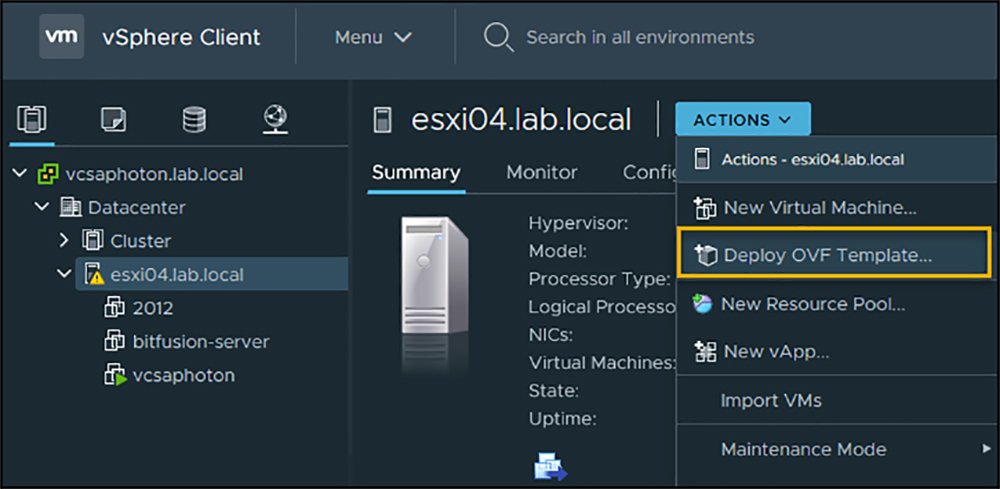Click the 2012 virtual machine icon
Image resolution: width=1000 pixels, height=489 pixels.
(115, 308)
